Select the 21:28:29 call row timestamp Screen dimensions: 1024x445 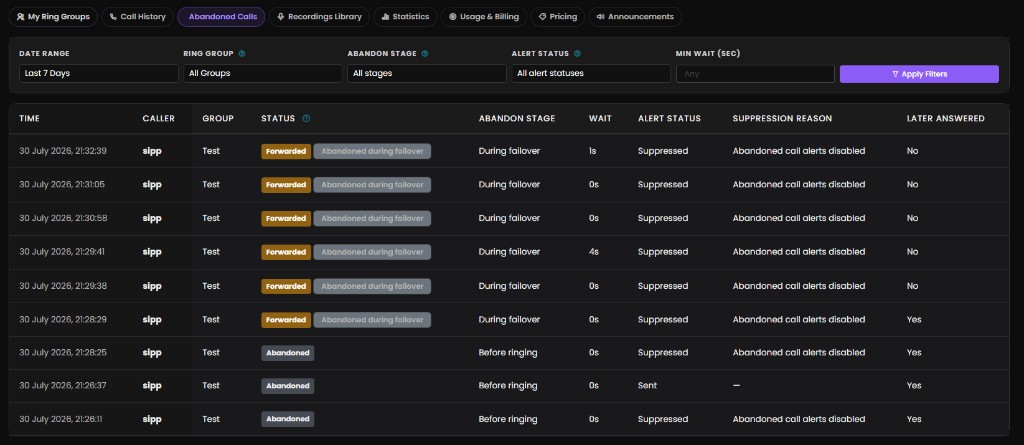point(63,320)
